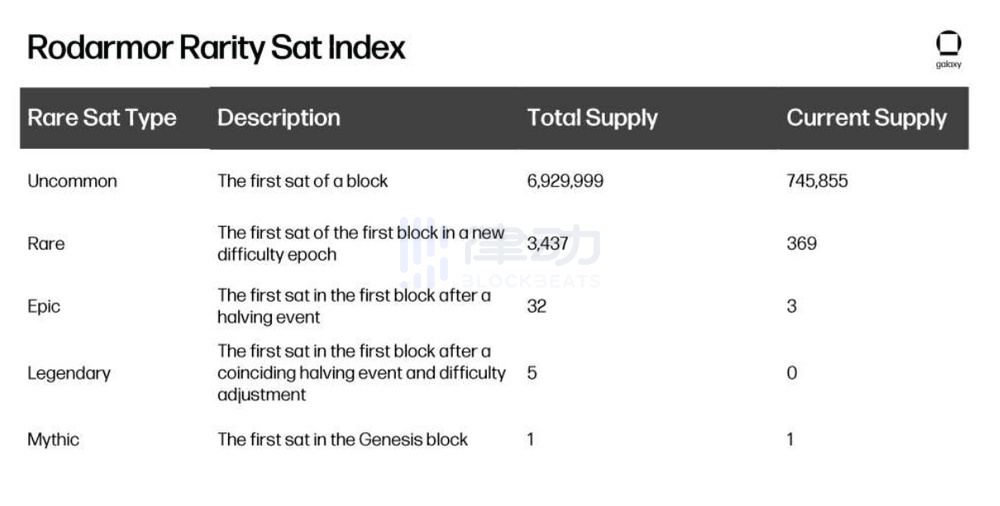Select the Uncommon row label
Image resolution: width=1000 pixels, height=506 pixels.
point(72,181)
